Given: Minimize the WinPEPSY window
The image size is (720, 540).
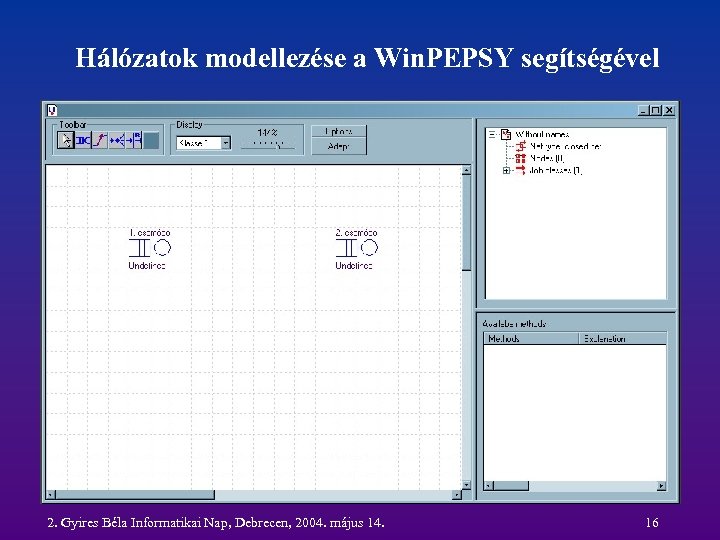Looking at the screenshot, I should pos(643,111).
